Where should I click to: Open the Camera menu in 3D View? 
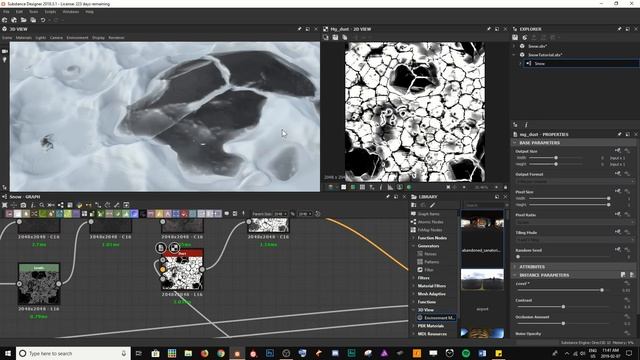56,38
